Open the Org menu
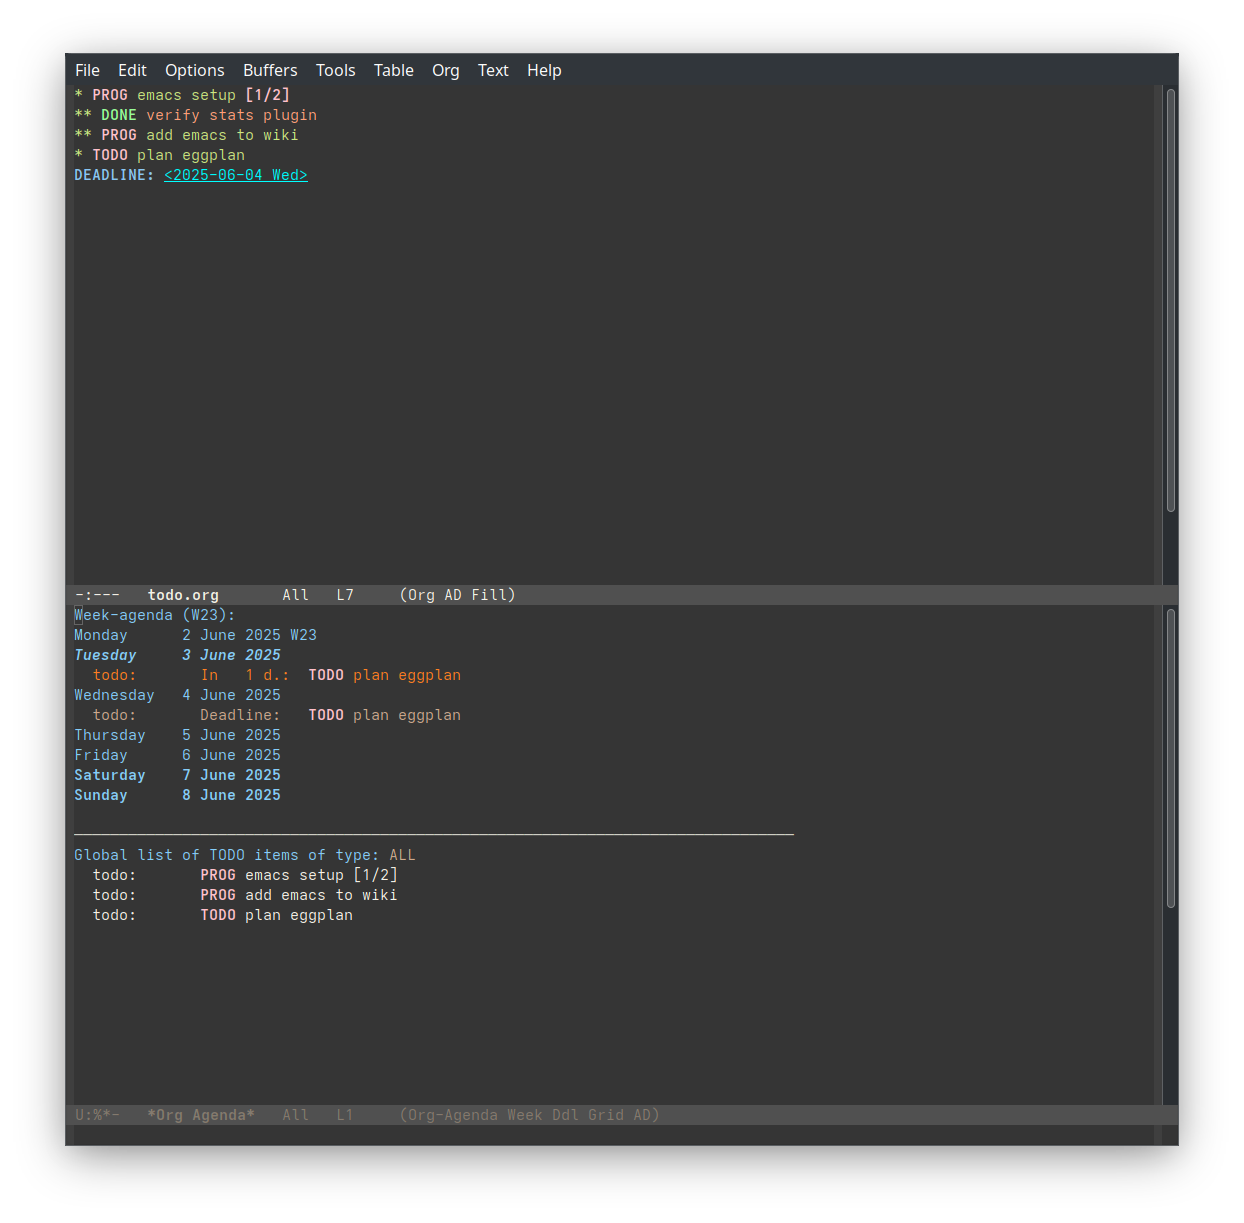 pyautogui.click(x=445, y=70)
